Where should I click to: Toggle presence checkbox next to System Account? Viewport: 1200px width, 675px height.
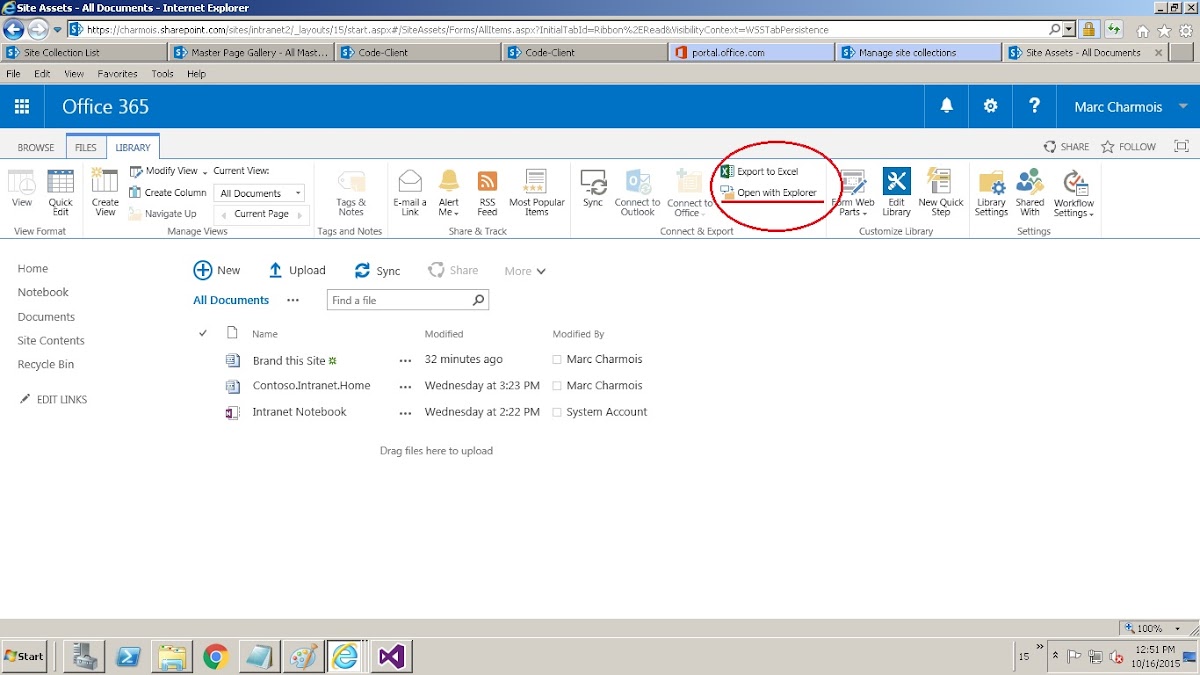coord(557,412)
